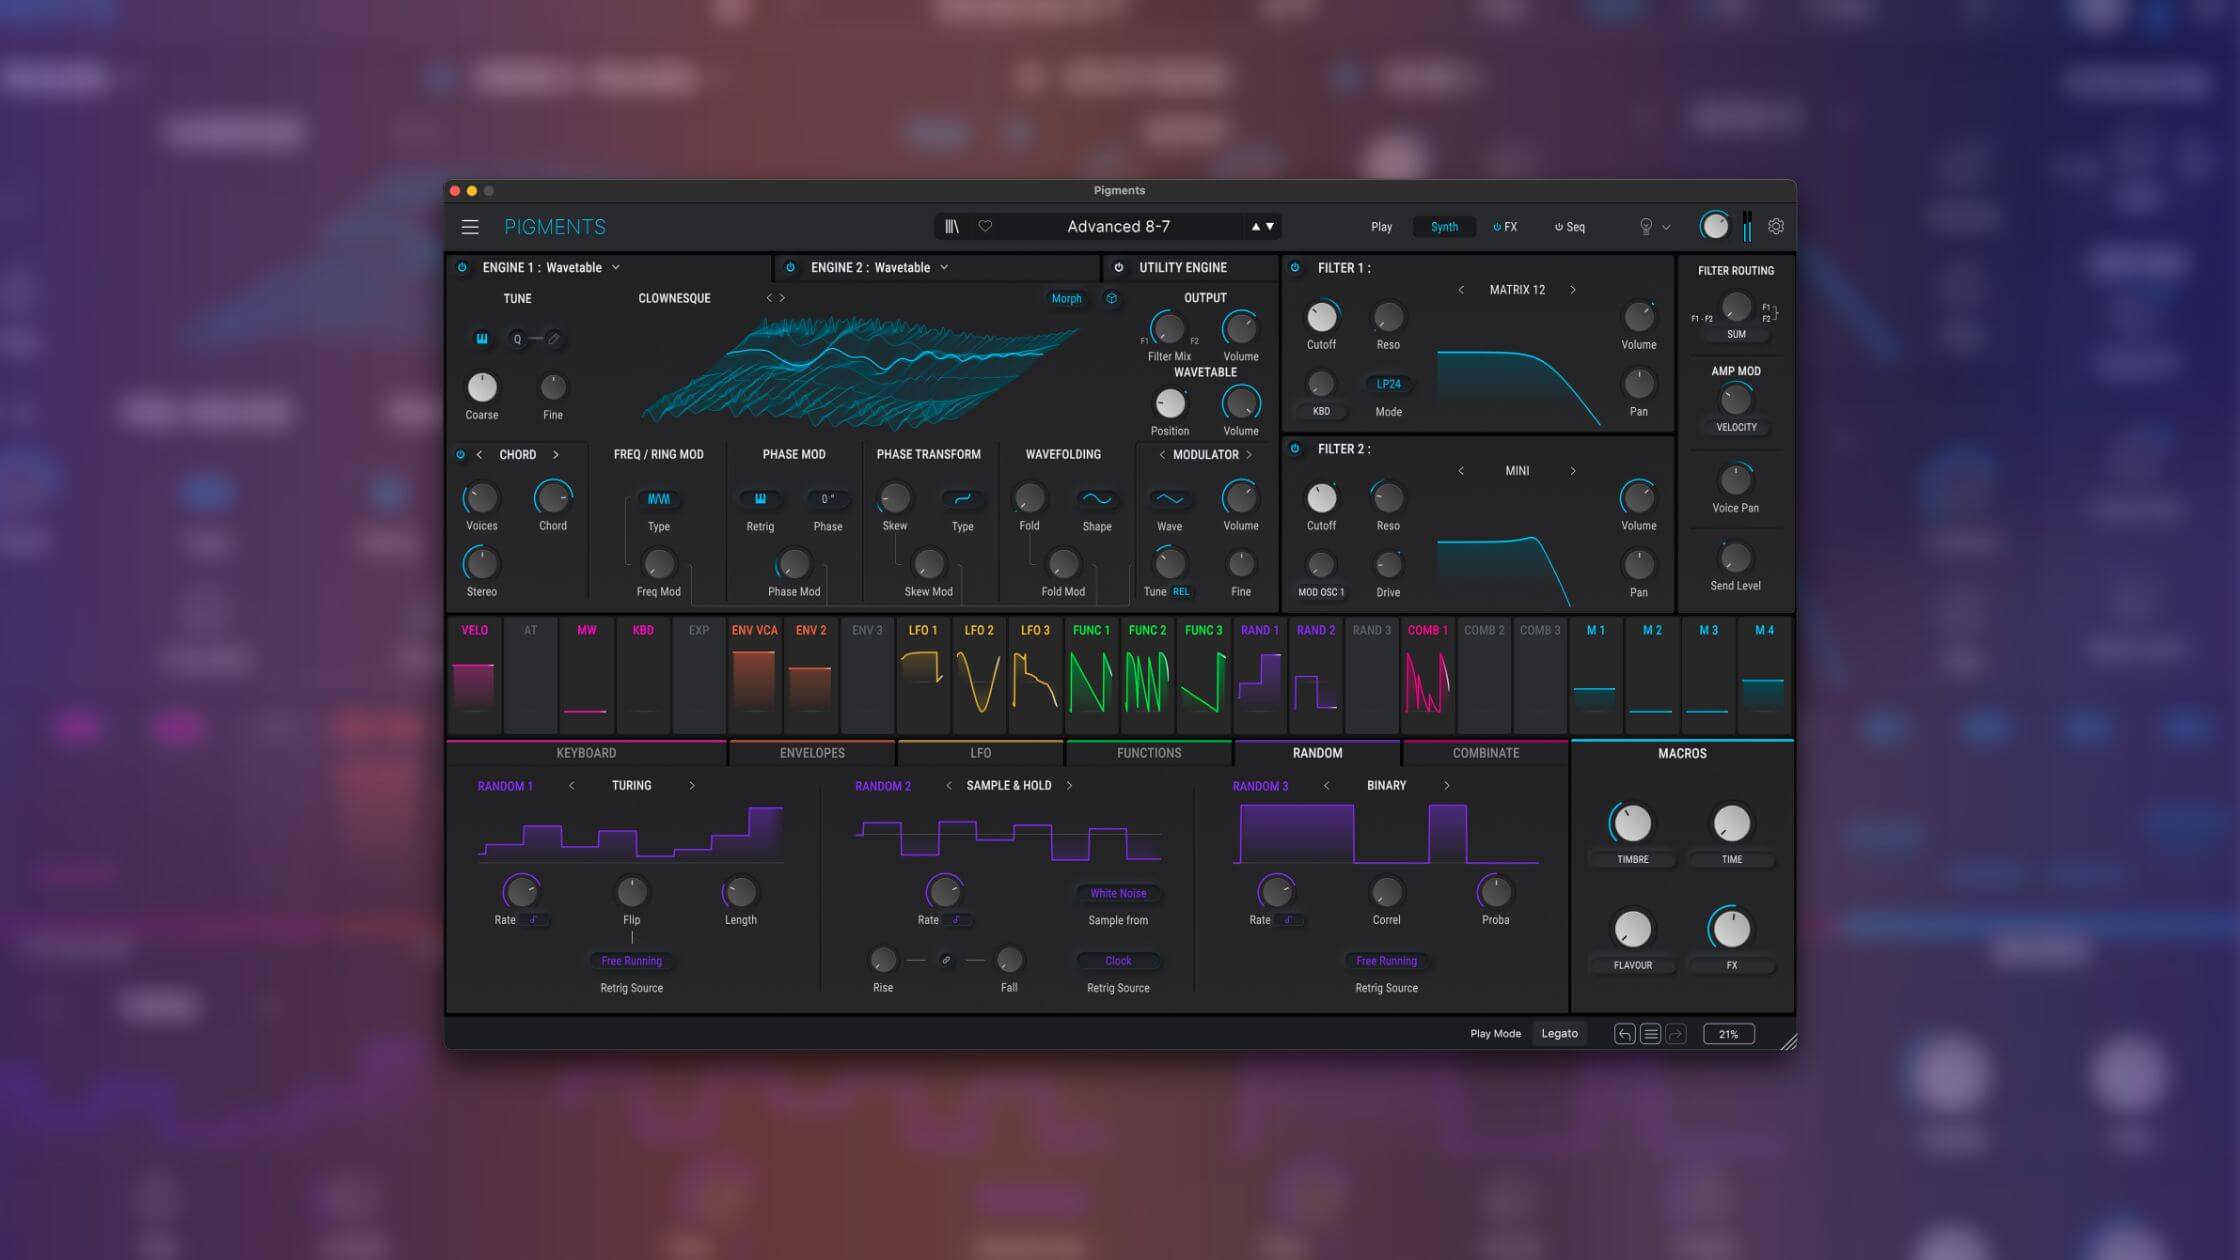The height and width of the screenshot is (1260, 2240).
Task: Select the Wavefolding Shape sine icon
Action: click(1097, 499)
